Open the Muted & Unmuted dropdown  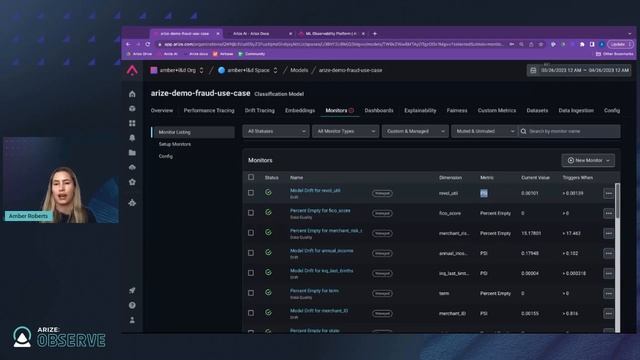tap(484, 131)
